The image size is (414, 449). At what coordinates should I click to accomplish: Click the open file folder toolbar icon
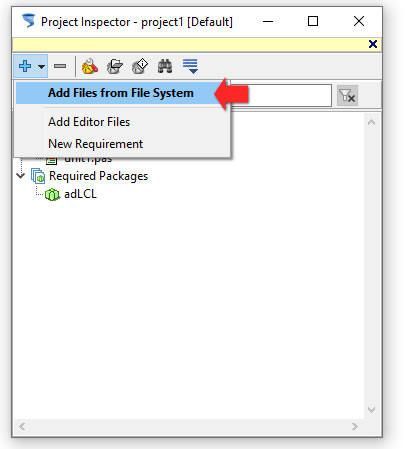[x=115, y=66]
